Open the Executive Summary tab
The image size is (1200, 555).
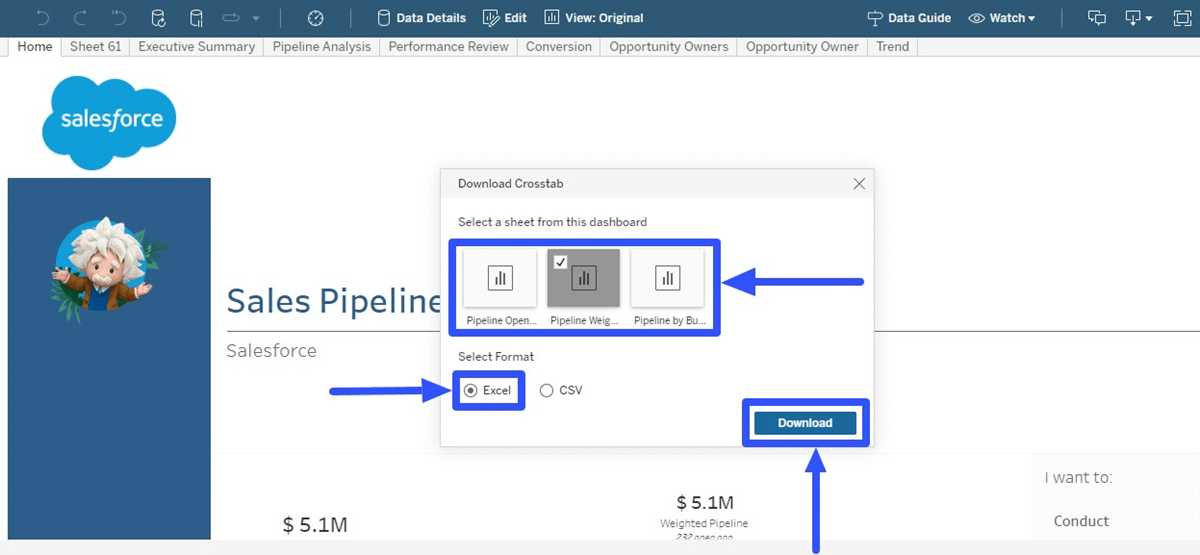point(197,47)
